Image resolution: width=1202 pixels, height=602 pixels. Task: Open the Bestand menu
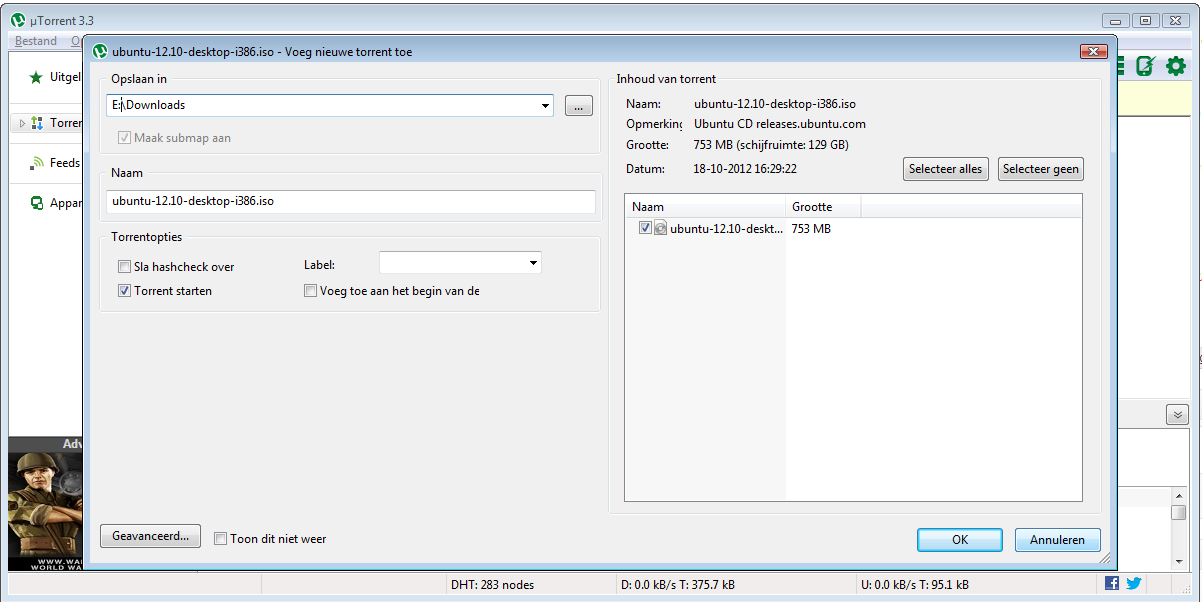tap(36, 41)
